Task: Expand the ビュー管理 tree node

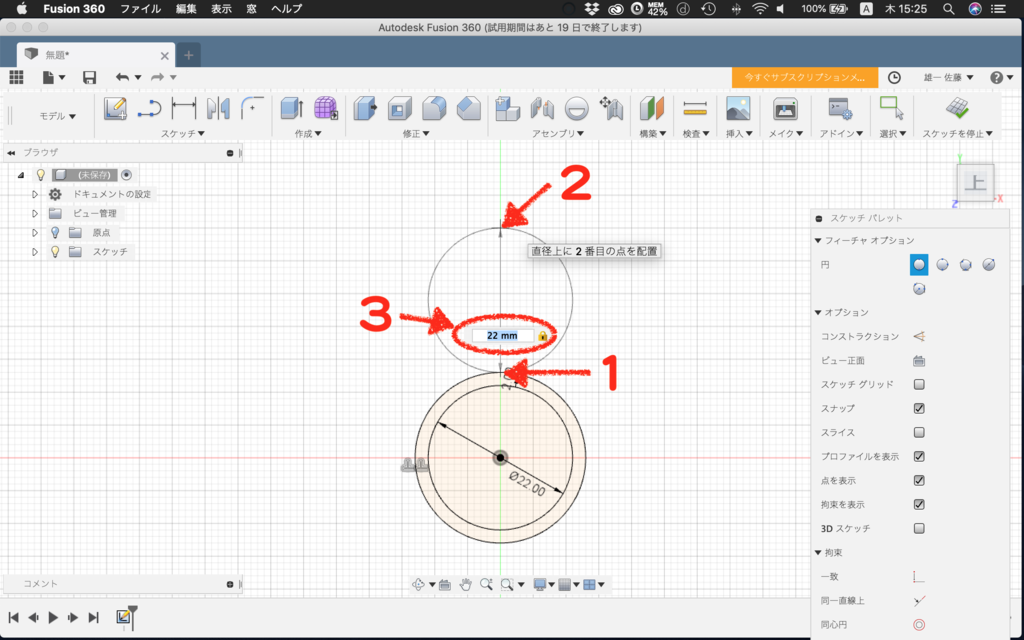Action: coord(35,214)
